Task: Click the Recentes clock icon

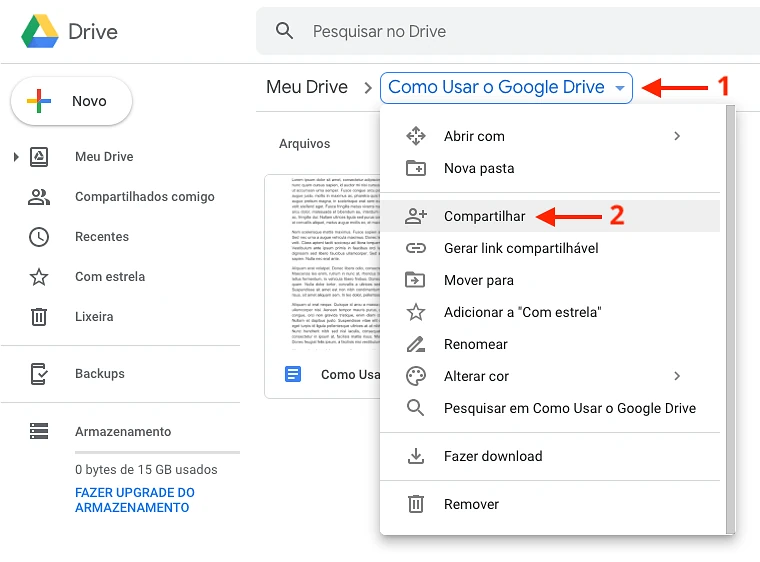Action: click(39, 237)
